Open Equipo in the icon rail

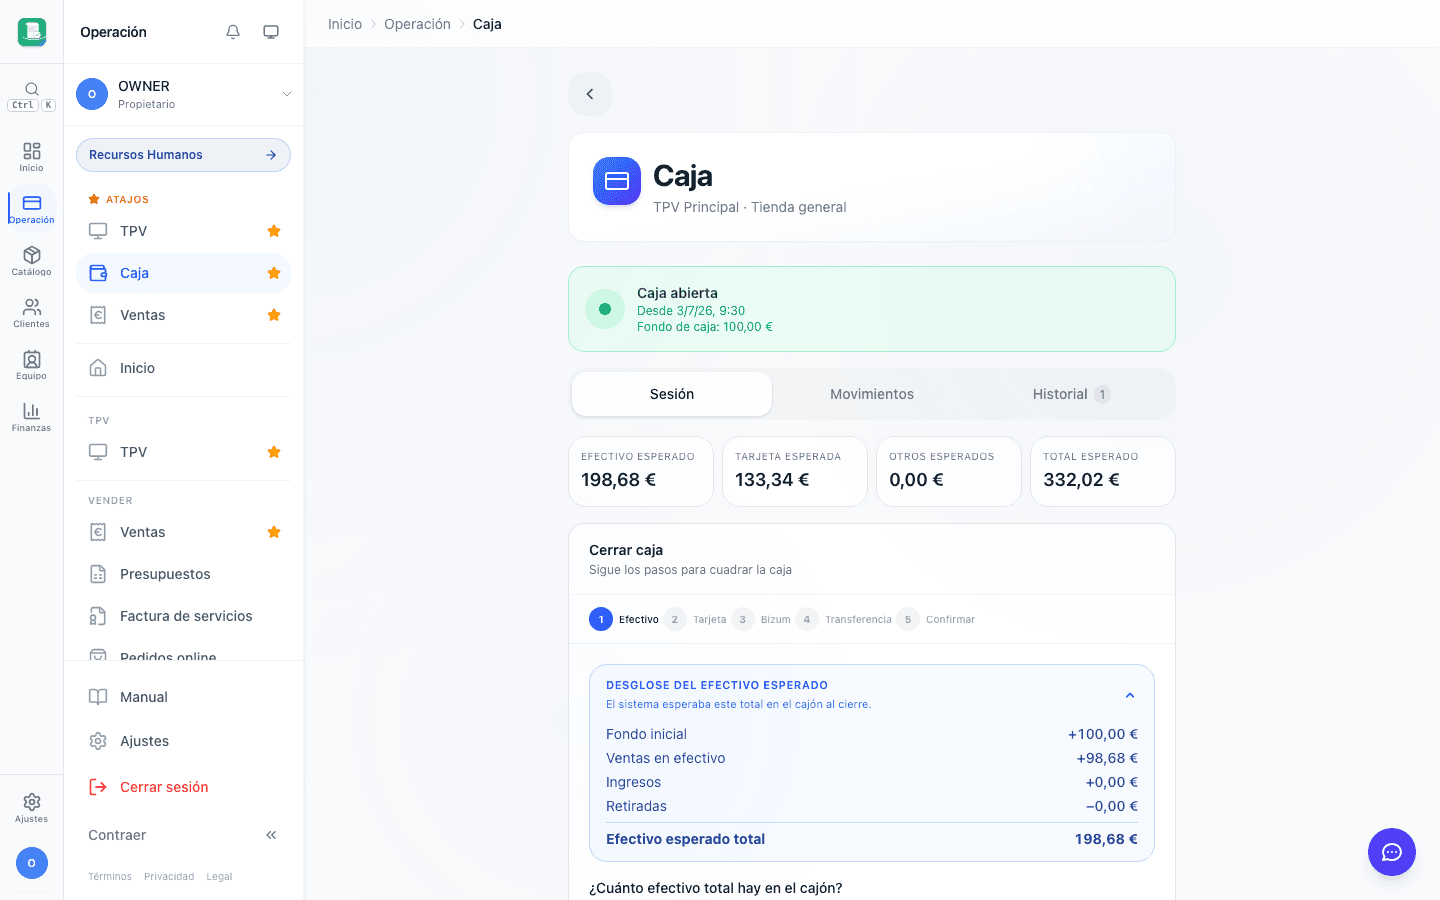pos(32,365)
